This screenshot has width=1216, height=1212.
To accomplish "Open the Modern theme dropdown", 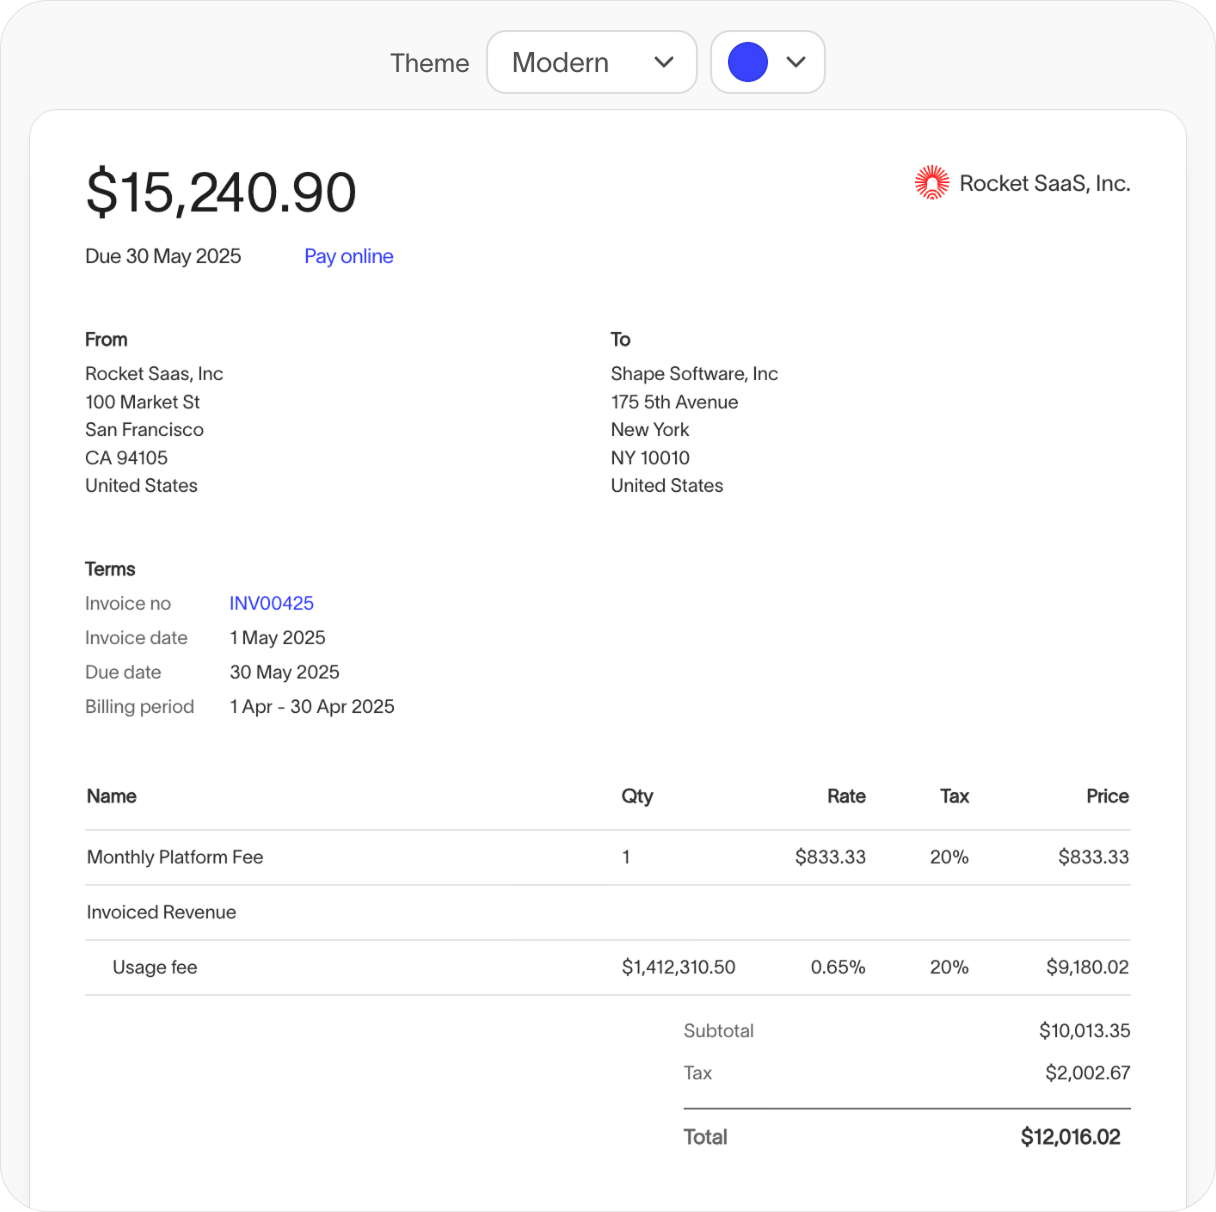I will pos(591,62).
